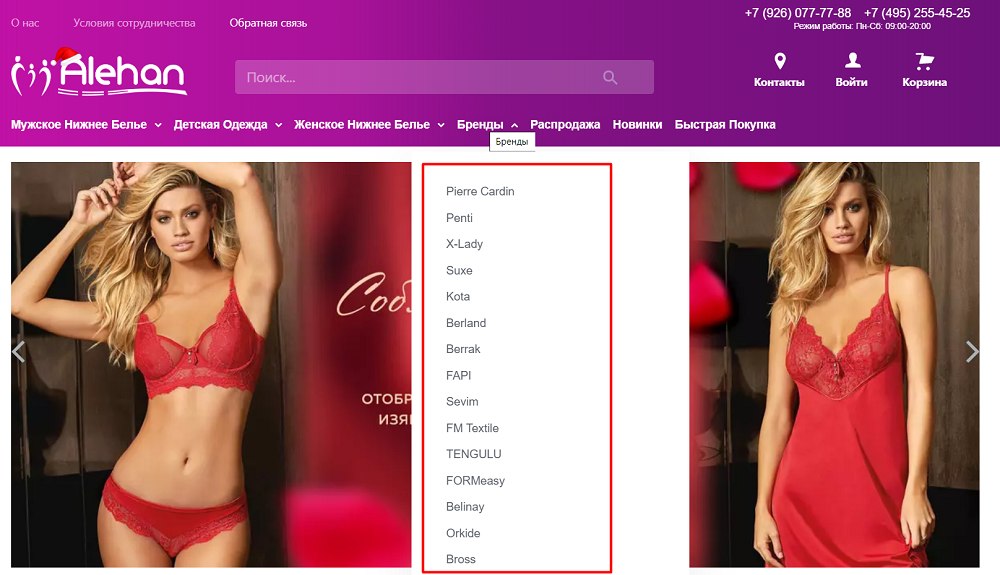Select FAPI brand
The image size is (1000, 575).
tap(459, 375)
